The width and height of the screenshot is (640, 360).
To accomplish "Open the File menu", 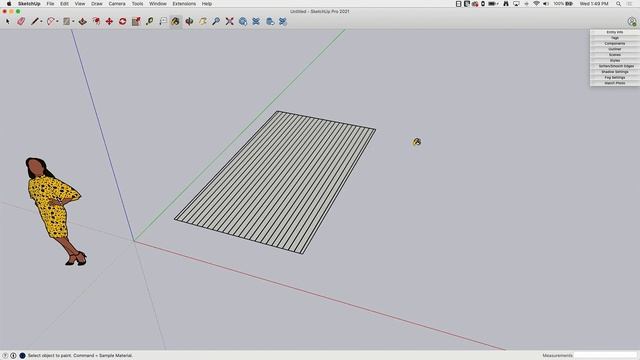I will (x=50, y=4).
